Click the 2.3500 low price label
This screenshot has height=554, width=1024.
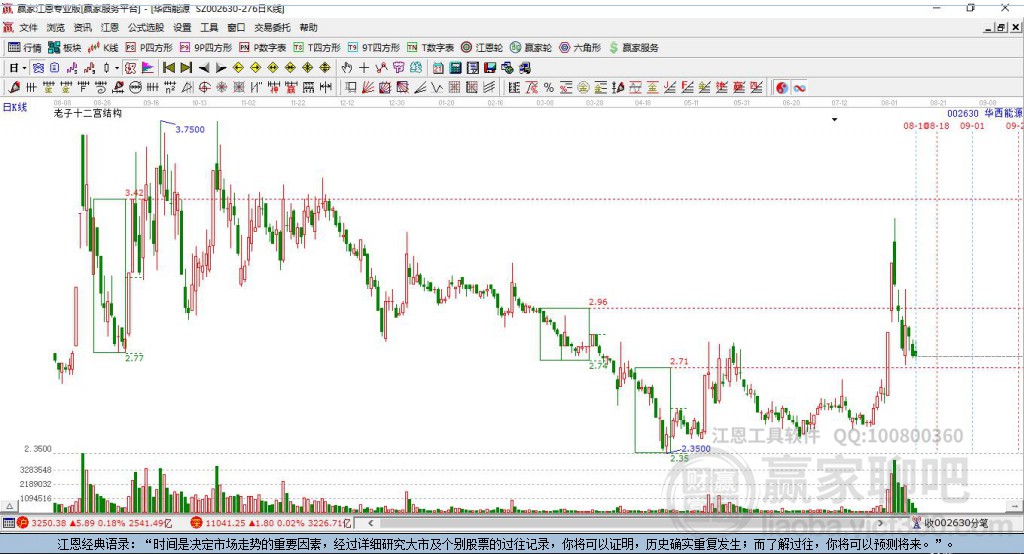pos(696,448)
